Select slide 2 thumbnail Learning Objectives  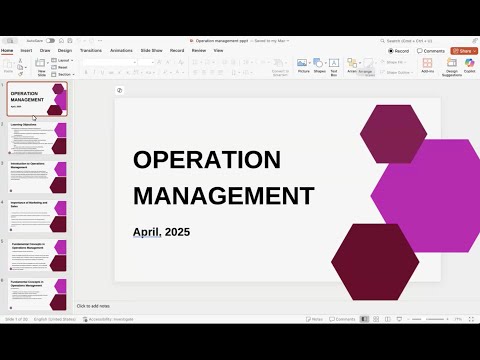pos(37,138)
